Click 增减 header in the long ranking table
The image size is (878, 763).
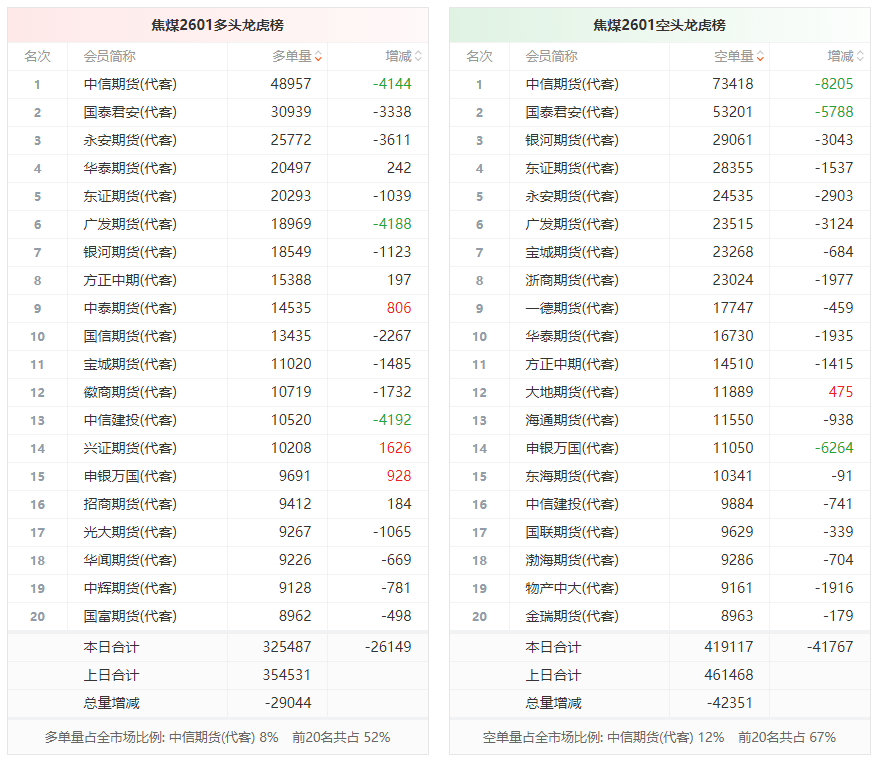point(399,57)
